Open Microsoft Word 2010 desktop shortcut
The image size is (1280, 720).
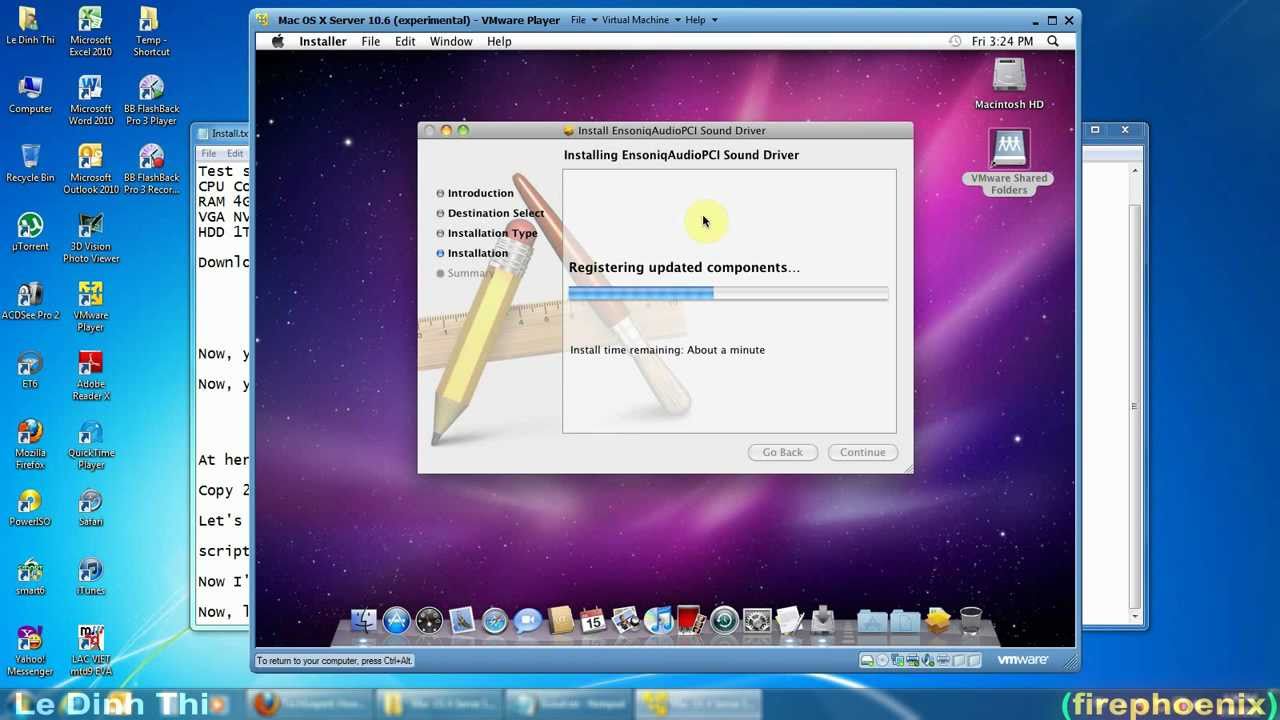[x=90, y=101]
